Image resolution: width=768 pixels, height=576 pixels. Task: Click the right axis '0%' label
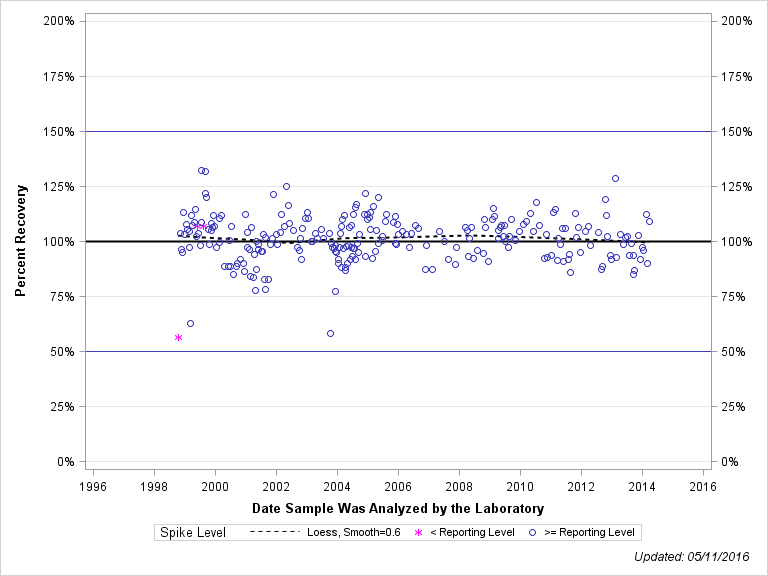730,462
